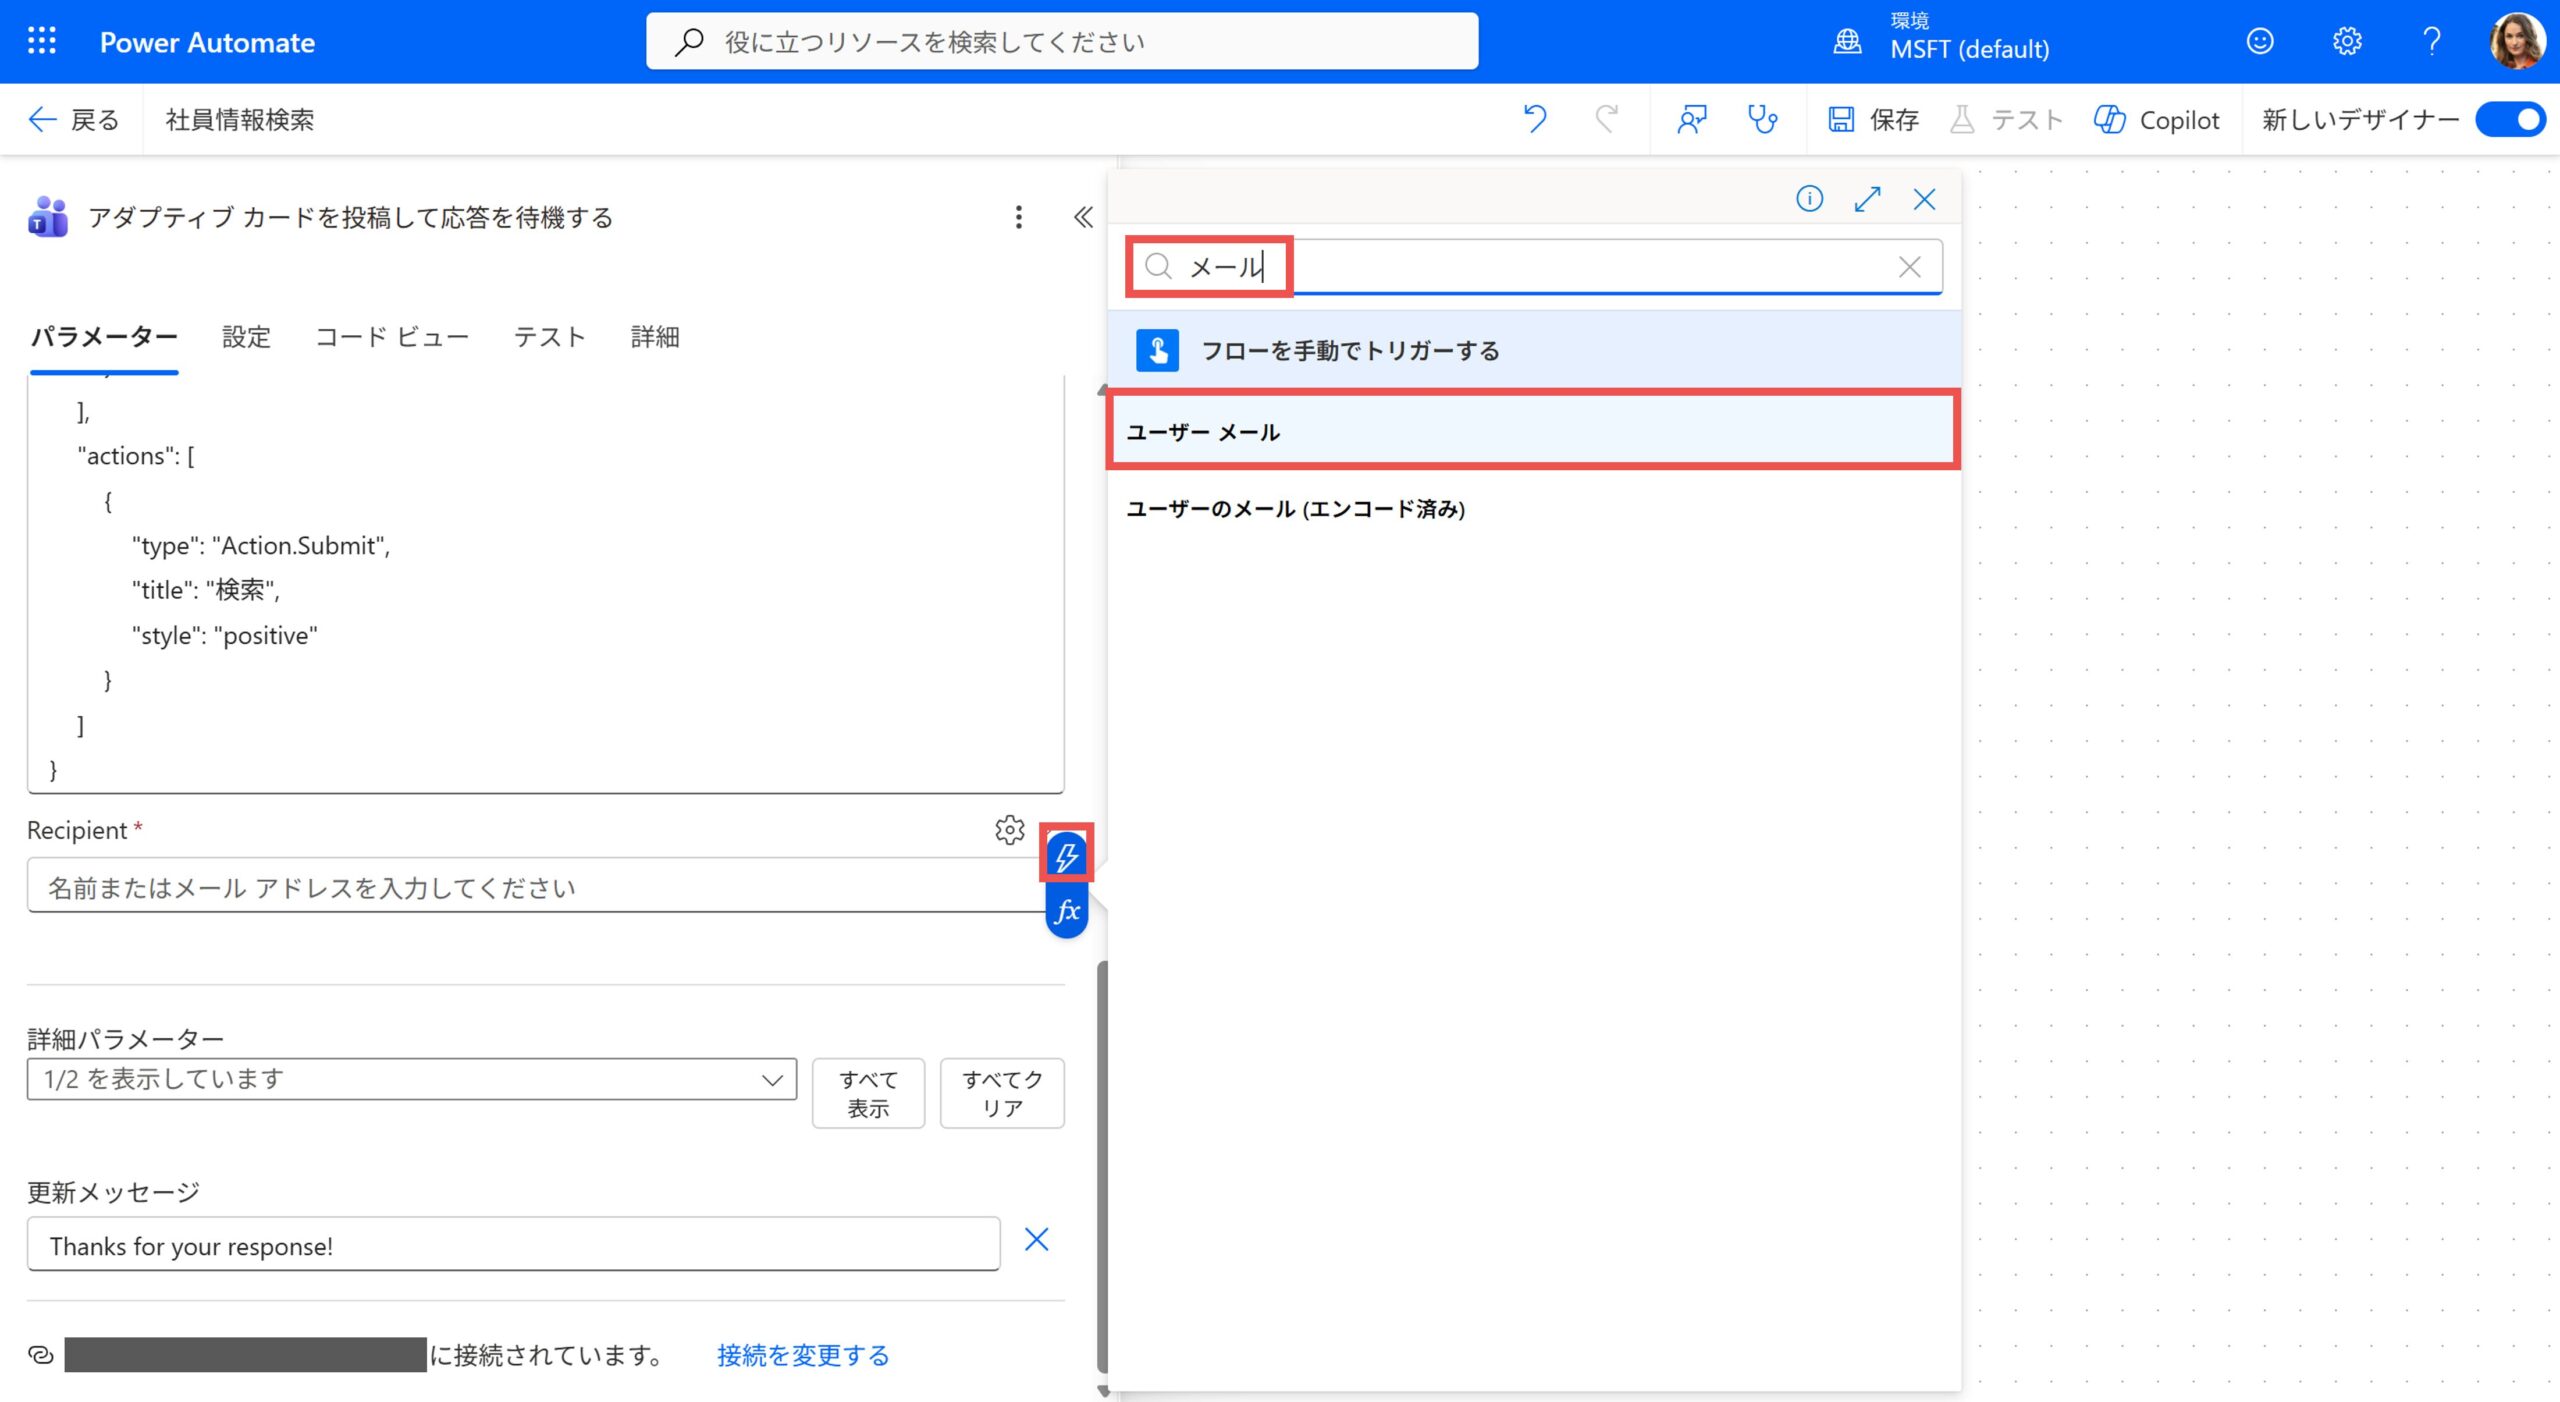Click the Flow checker stethoscope icon
The height and width of the screenshot is (1402, 2560).
coord(1761,120)
